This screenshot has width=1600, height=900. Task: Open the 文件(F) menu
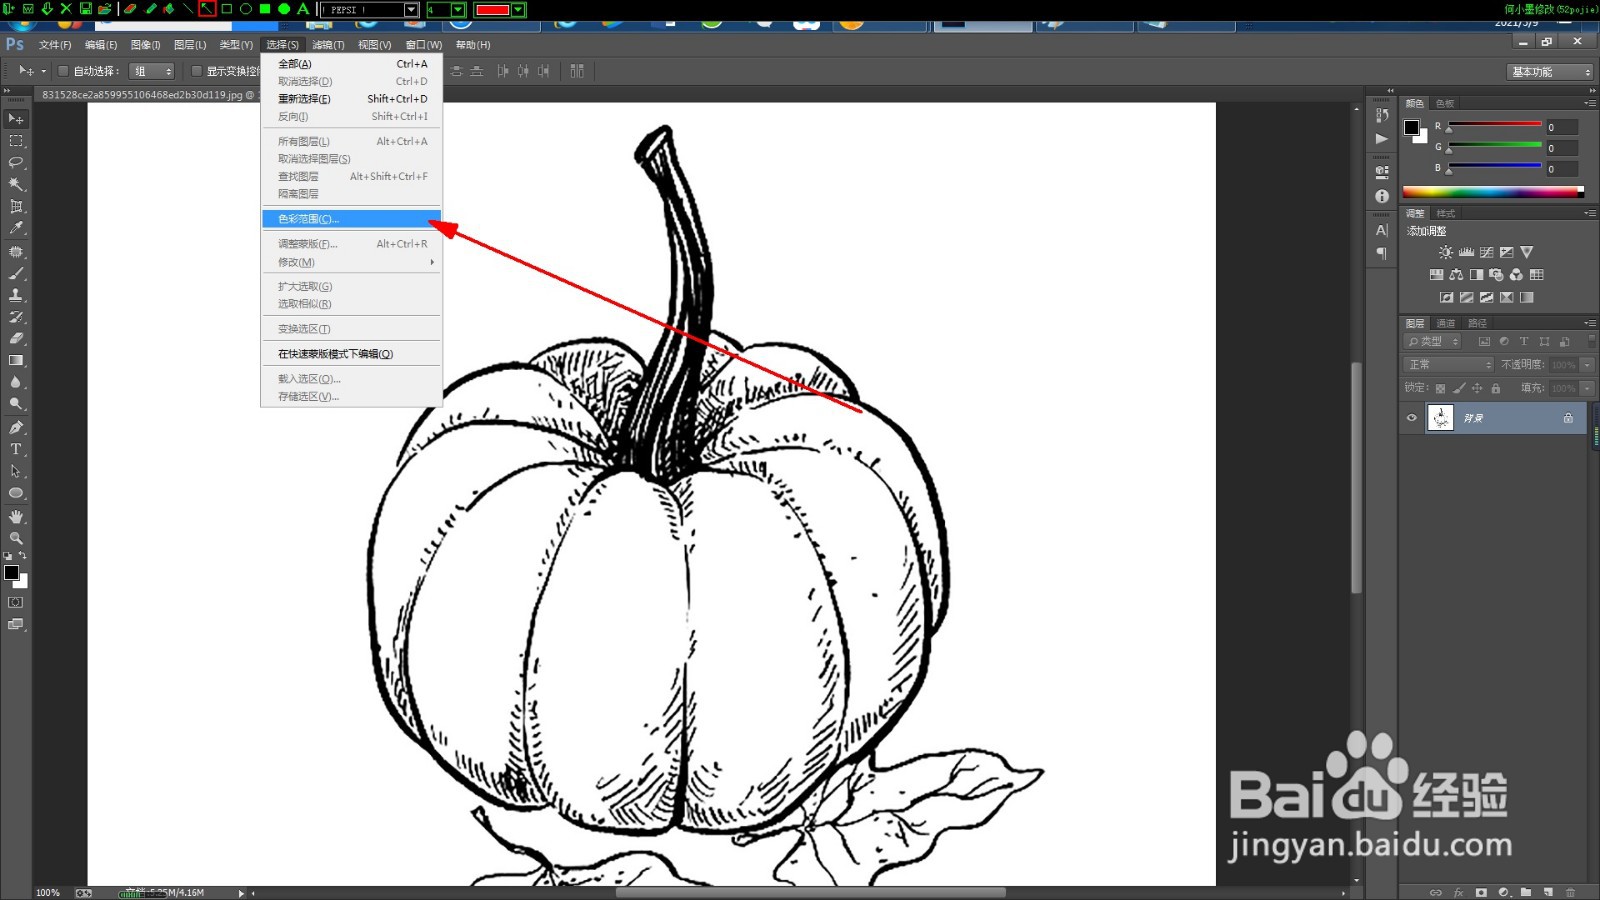point(55,45)
